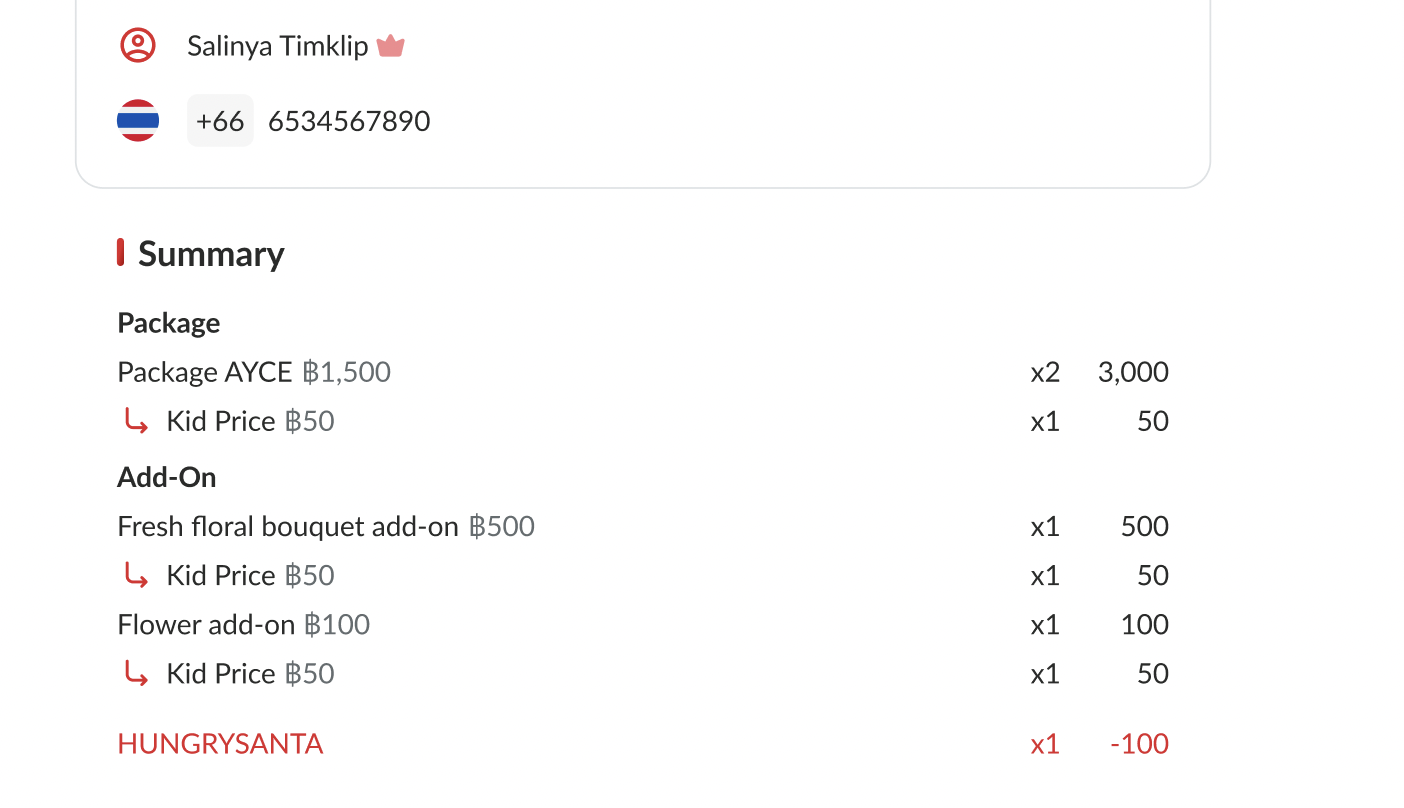Image resolution: width=1404 pixels, height=808 pixels.
Task: Click the customer name Salinya Timklip
Action: pos(277,46)
